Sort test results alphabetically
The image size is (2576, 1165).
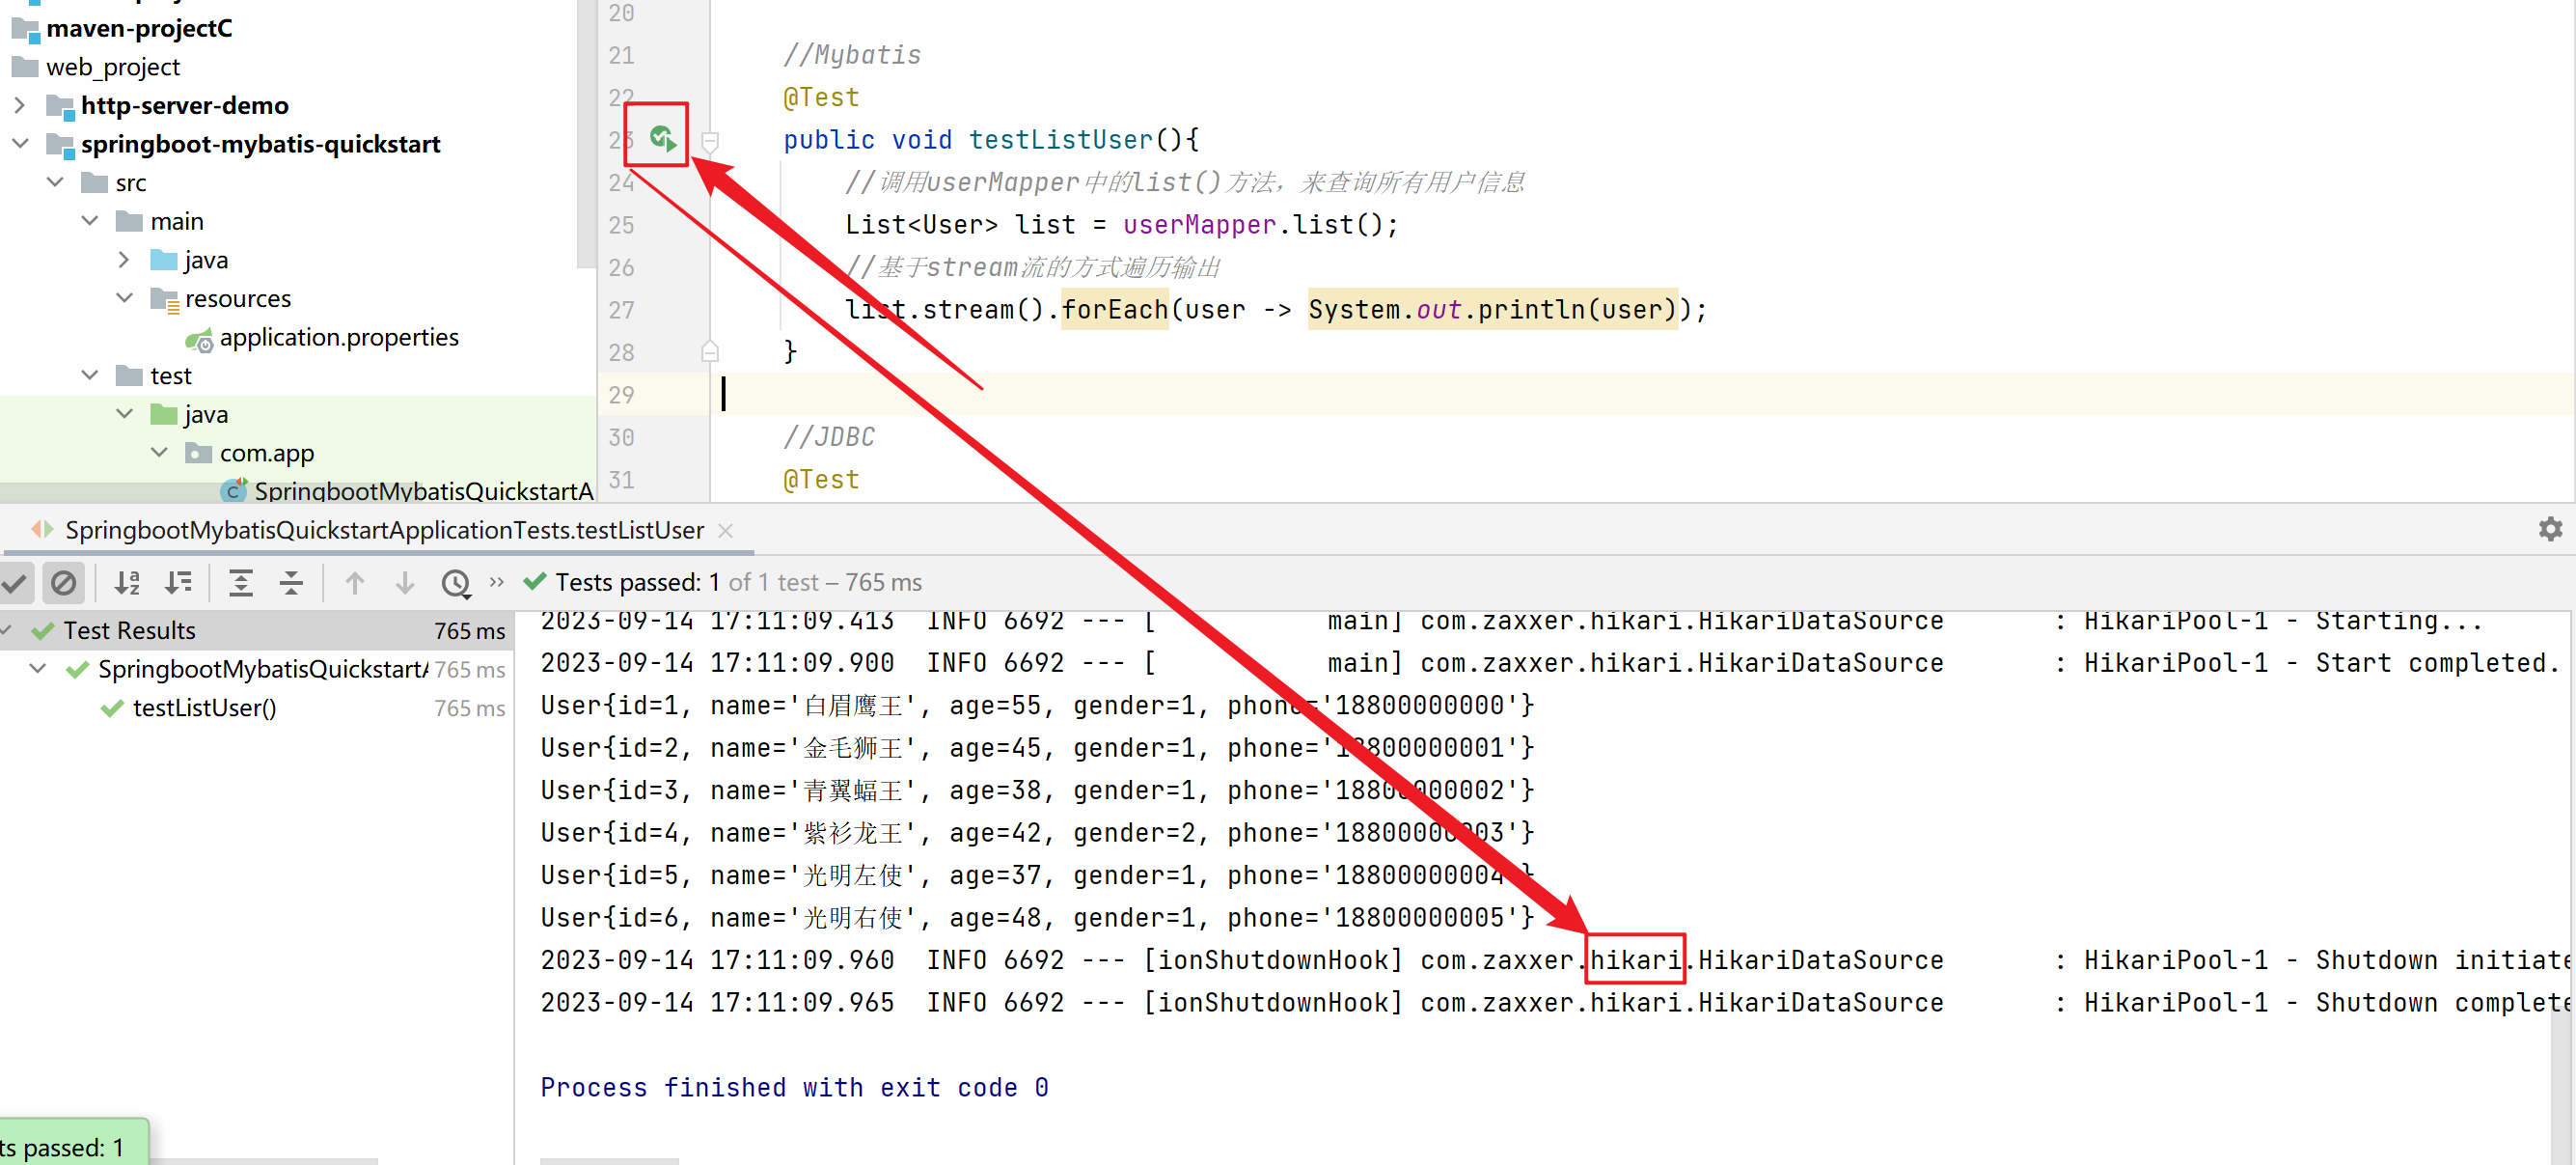(127, 583)
